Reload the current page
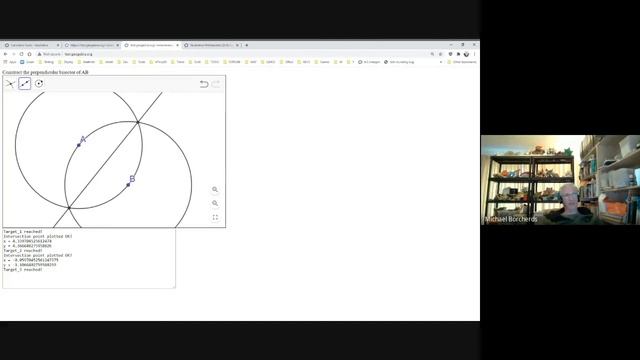Image resolution: width=640 pixels, height=360 pixels. [x=22, y=54]
